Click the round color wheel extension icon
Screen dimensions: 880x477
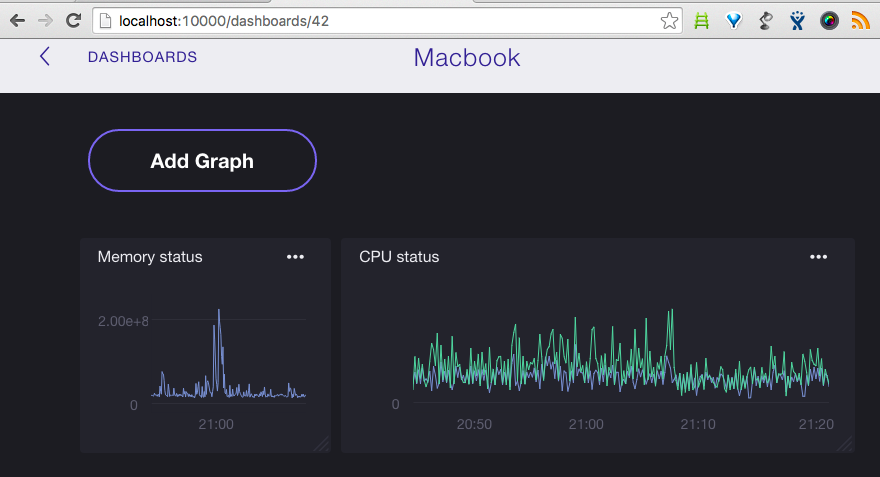point(829,21)
